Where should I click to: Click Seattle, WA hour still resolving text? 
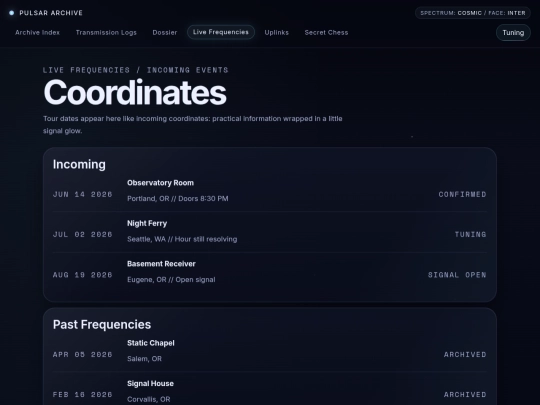click(182, 239)
